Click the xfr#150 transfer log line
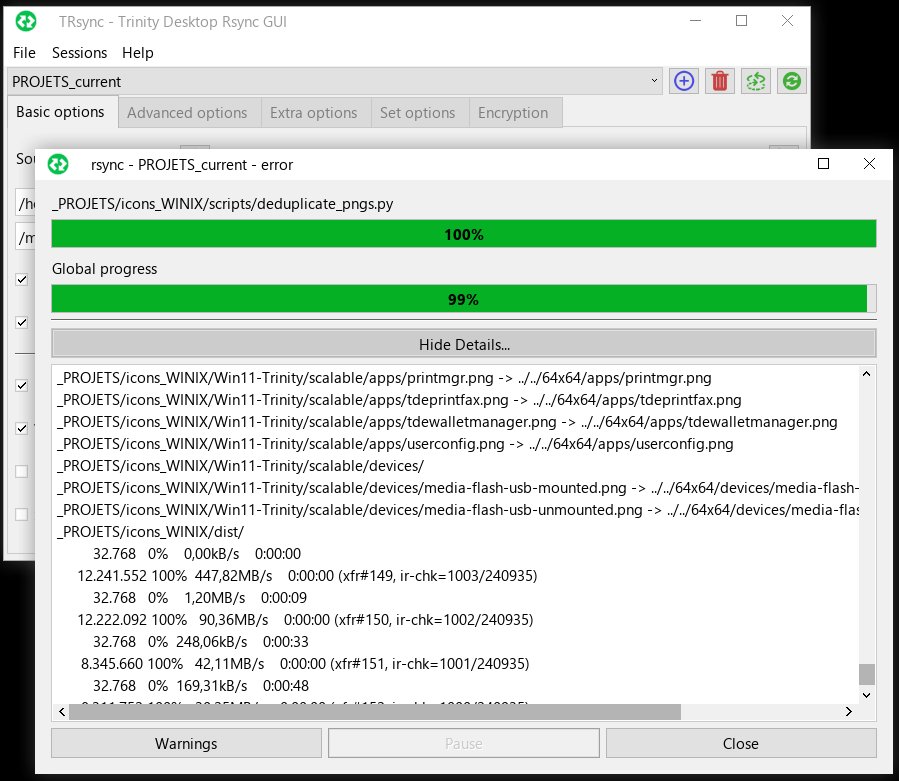 click(305, 620)
